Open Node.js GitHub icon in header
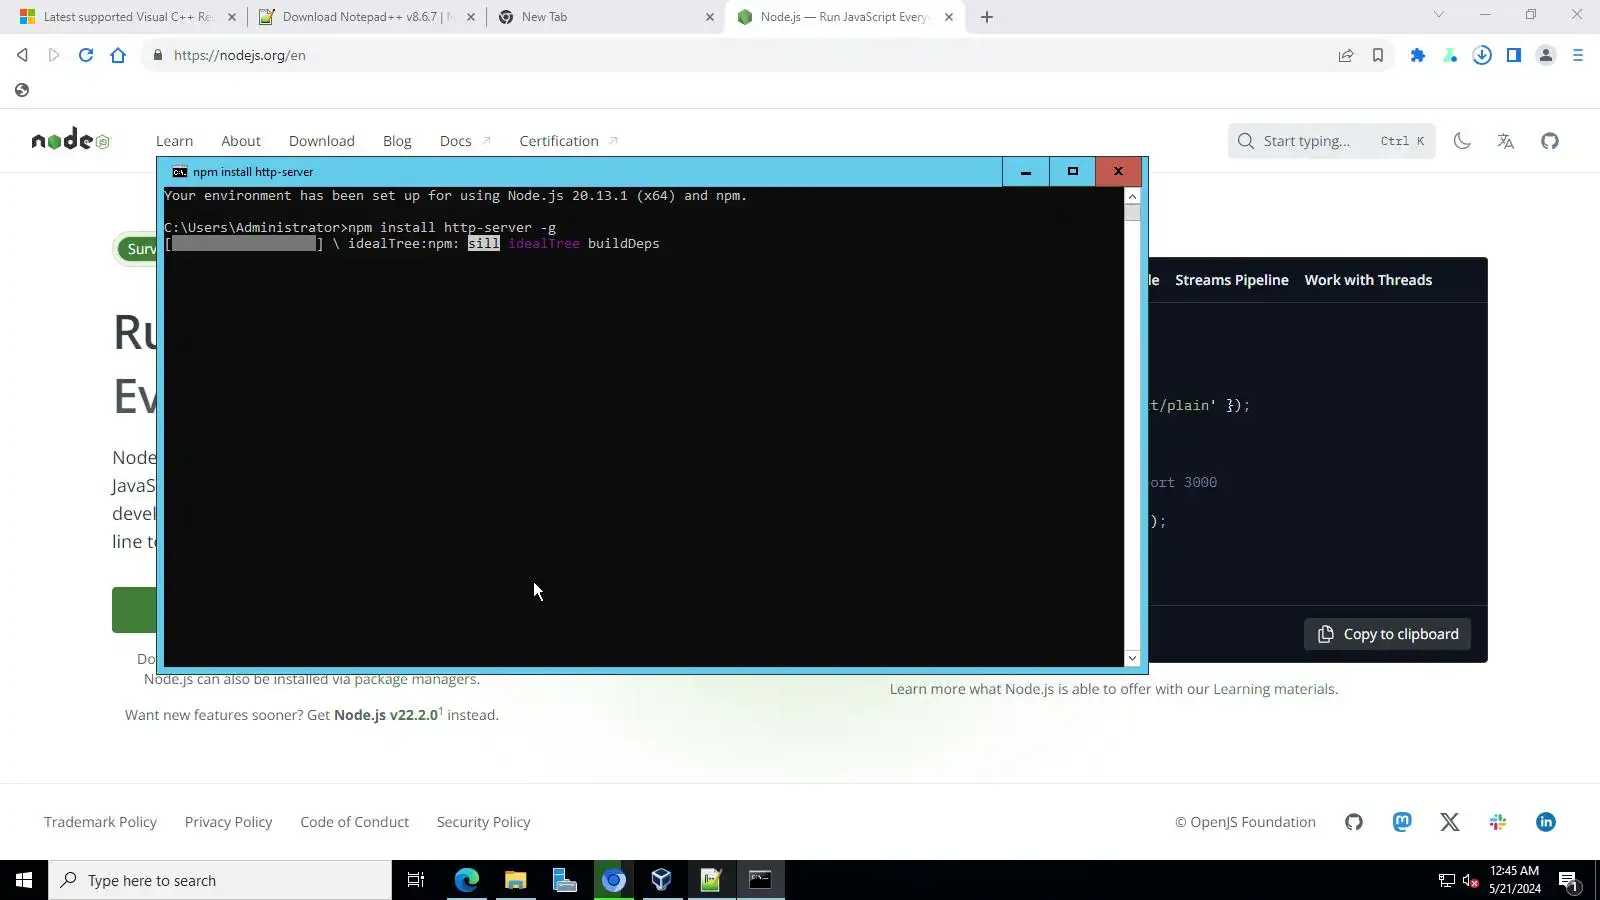Image resolution: width=1600 pixels, height=900 pixels. tap(1550, 141)
